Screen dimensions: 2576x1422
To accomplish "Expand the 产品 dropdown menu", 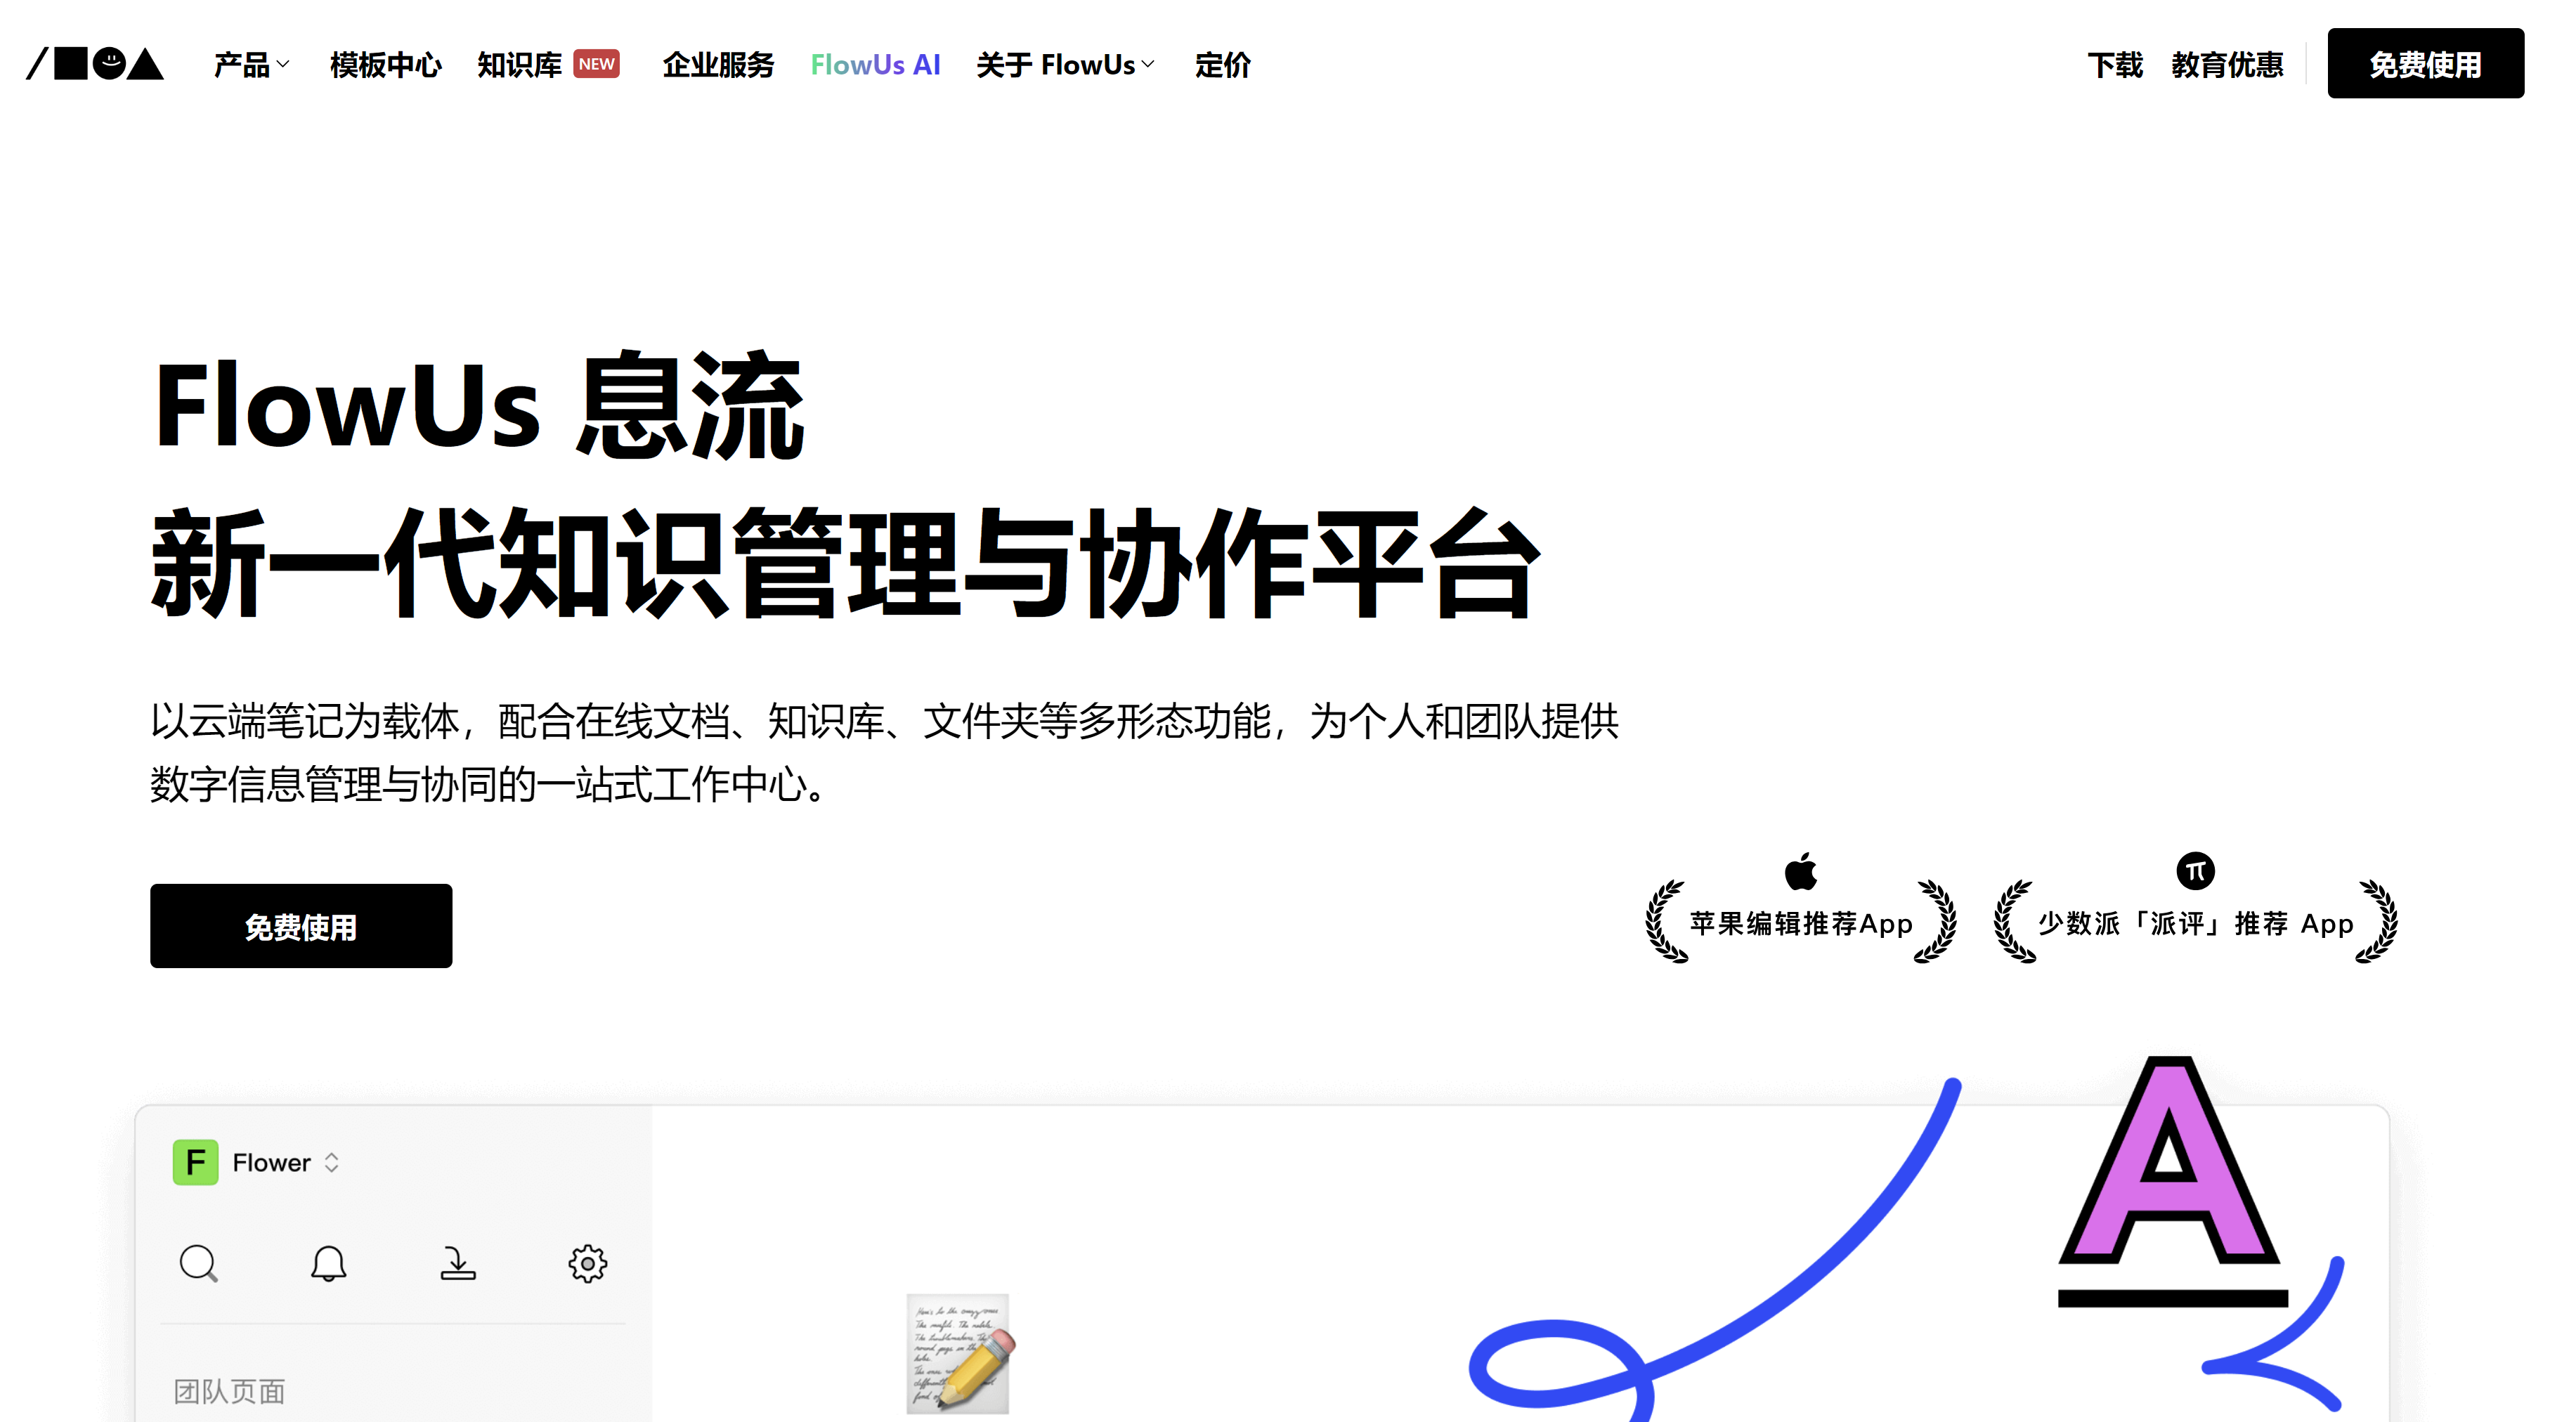I will (x=251, y=65).
